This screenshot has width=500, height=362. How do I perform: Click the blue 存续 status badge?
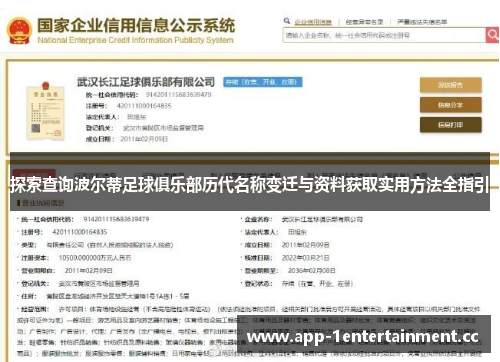coord(263,82)
